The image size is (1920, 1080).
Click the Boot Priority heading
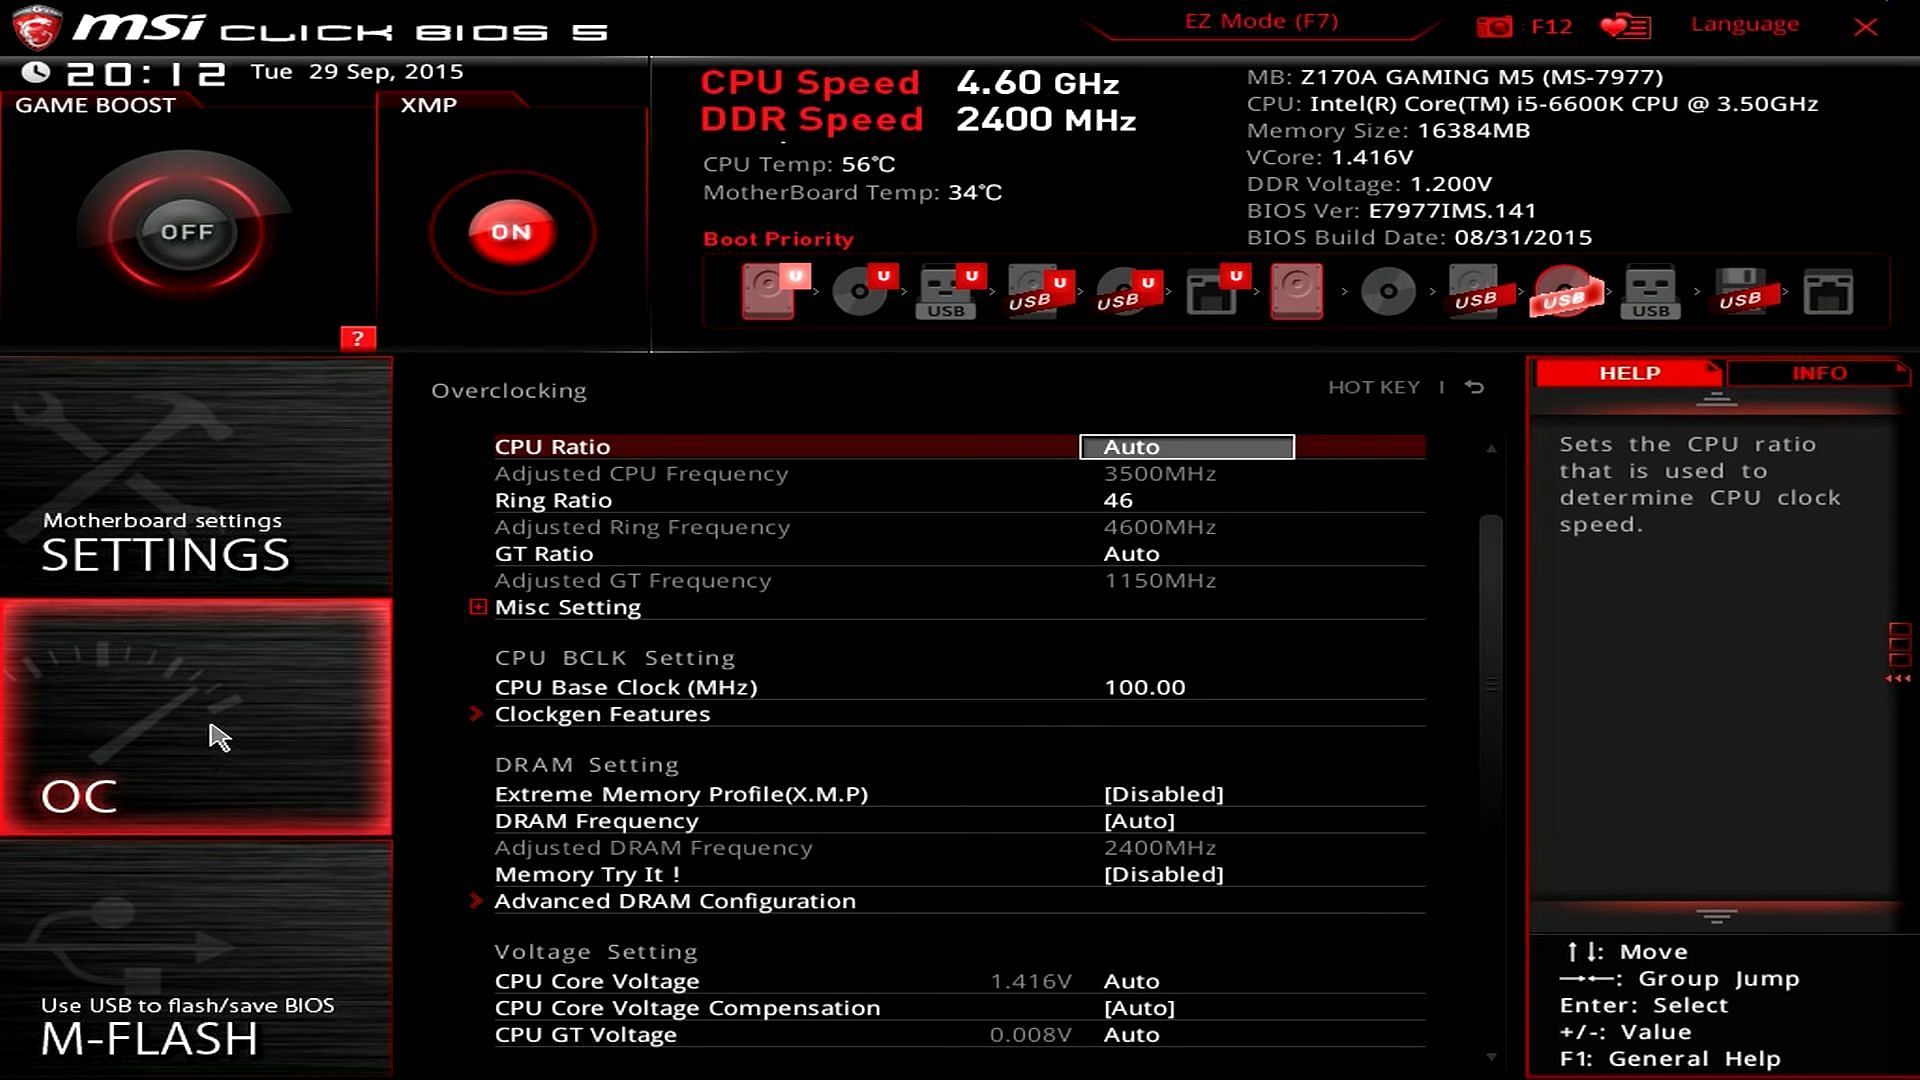pyautogui.click(x=778, y=239)
